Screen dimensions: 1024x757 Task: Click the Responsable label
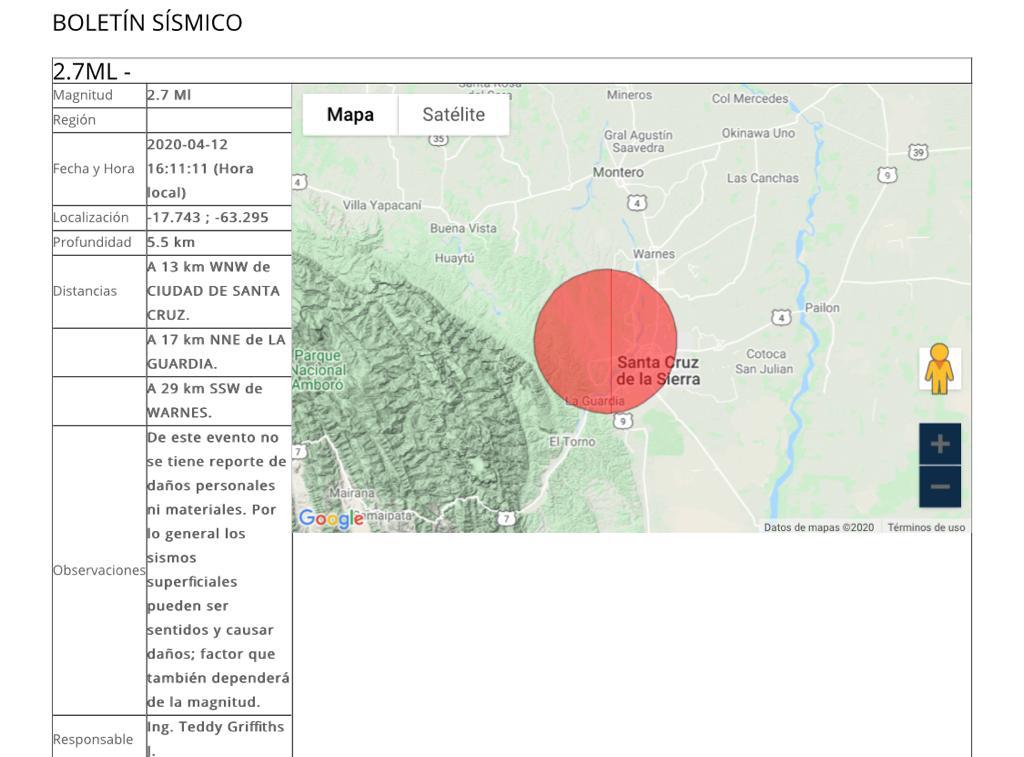[x=93, y=739]
